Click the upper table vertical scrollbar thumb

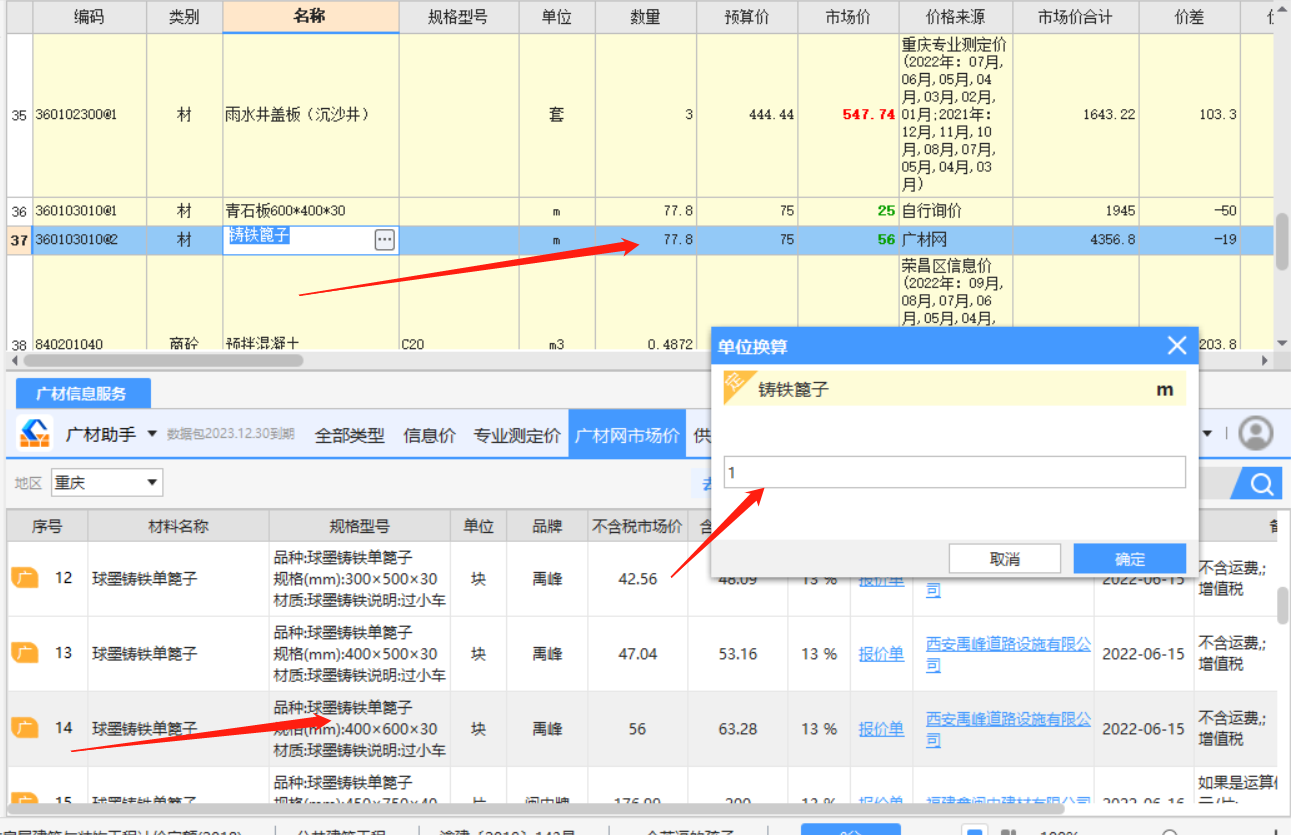pyautogui.click(x=1282, y=240)
